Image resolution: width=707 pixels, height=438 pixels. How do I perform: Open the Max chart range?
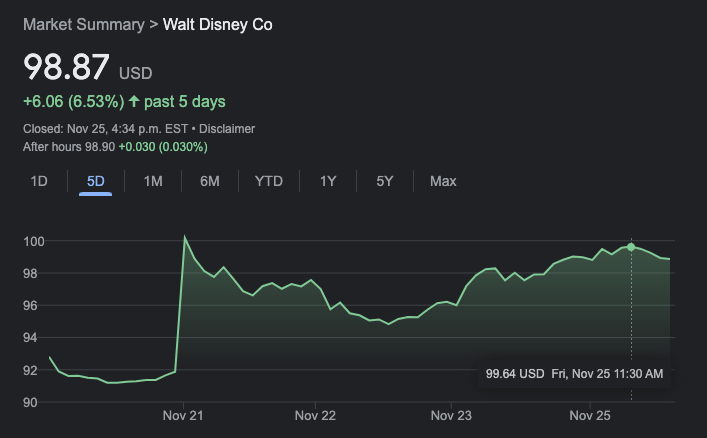443,181
